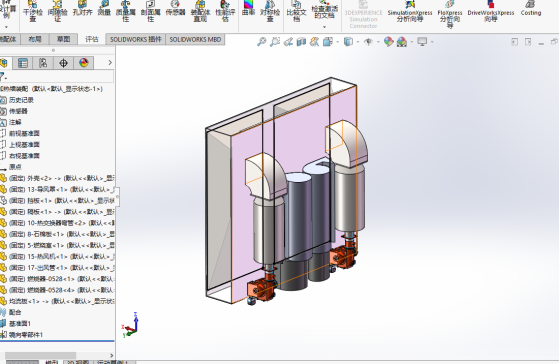The image size is (559, 364).
Task: Click Zoom to Area icon
Action: click(x=275, y=42)
